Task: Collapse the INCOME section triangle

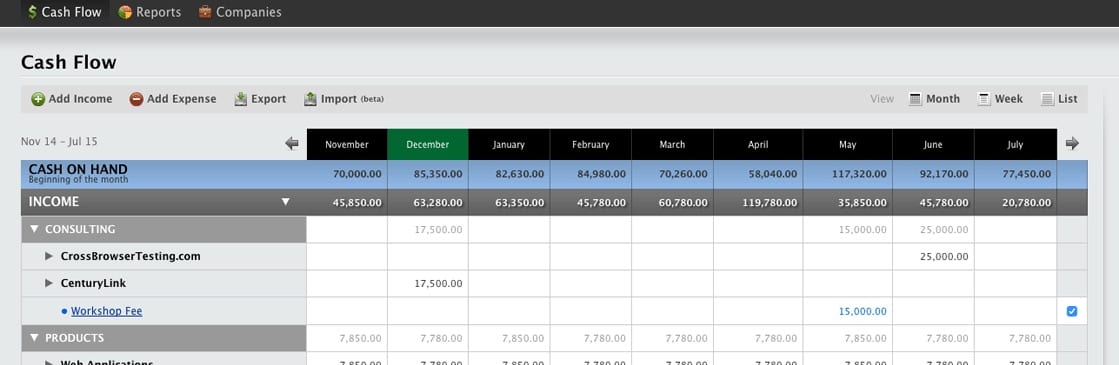Action: click(285, 202)
